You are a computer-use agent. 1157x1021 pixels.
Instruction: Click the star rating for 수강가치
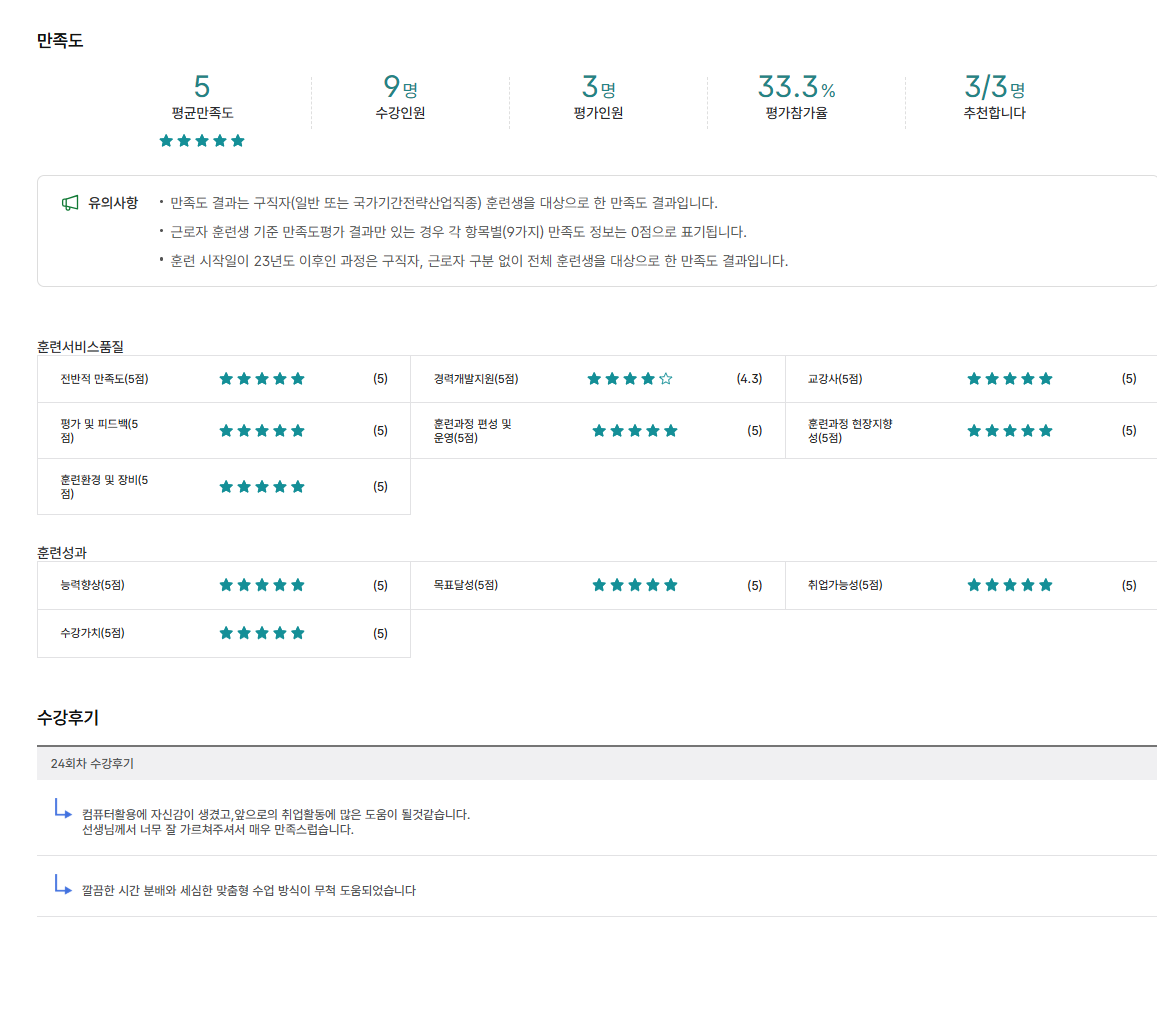click(262, 633)
